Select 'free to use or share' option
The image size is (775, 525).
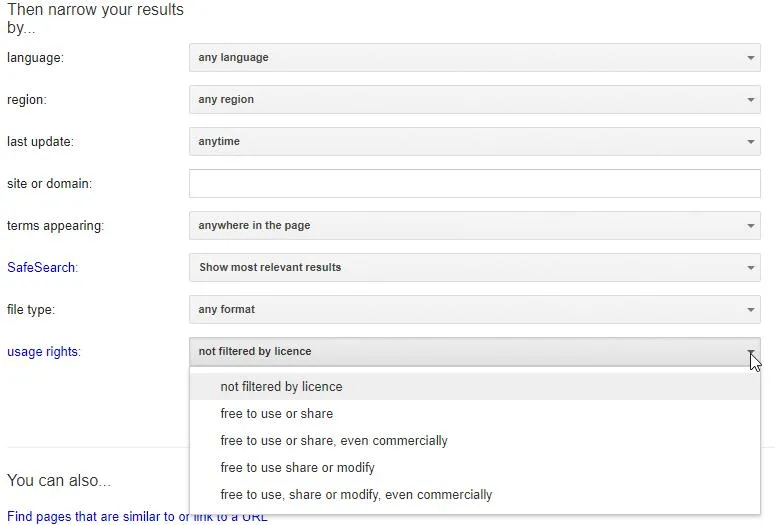pyautogui.click(x=474, y=414)
